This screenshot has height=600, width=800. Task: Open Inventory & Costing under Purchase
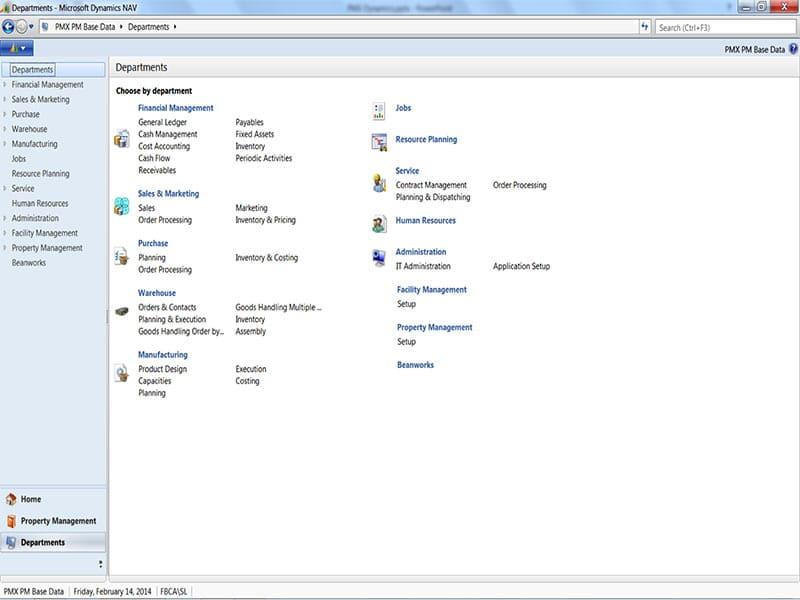(x=266, y=258)
